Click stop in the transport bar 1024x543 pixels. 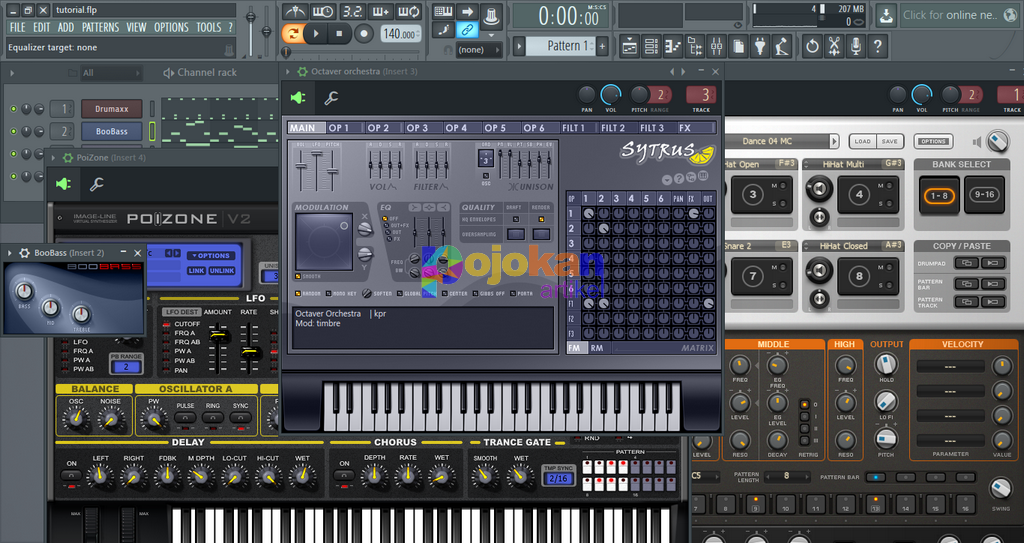click(339, 33)
